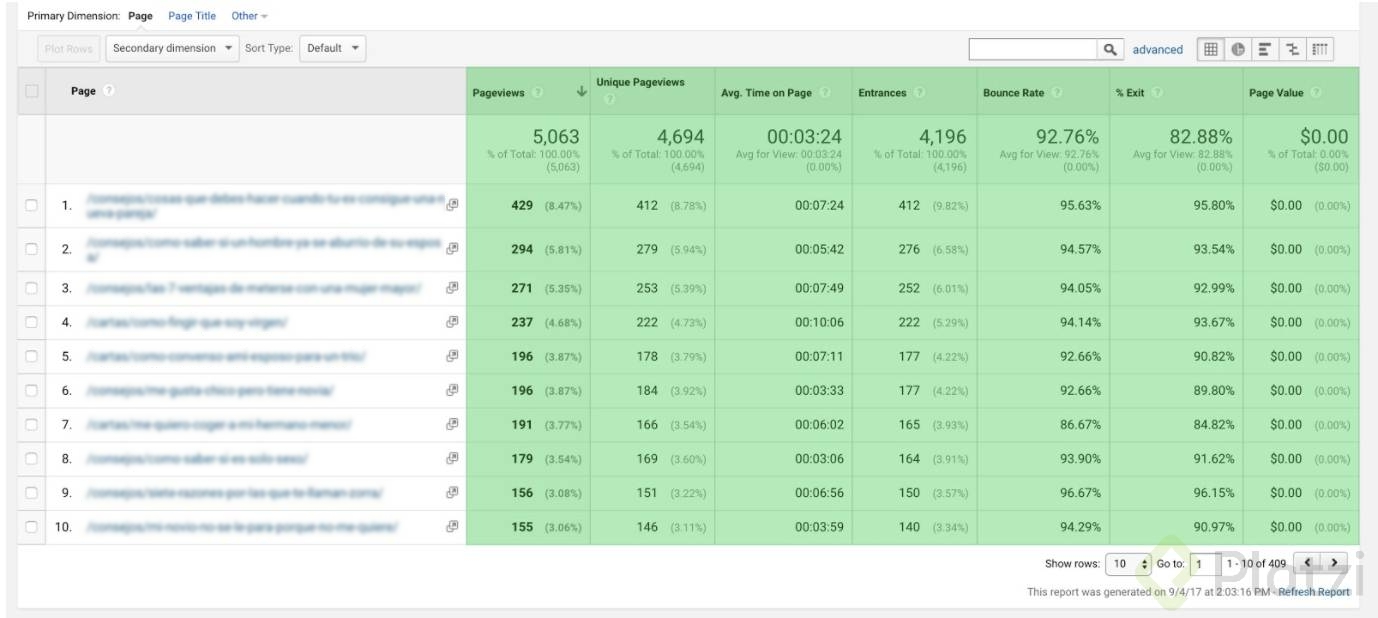The height and width of the screenshot is (618, 1378).
Task: Click the table search input field
Action: (x=1033, y=49)
